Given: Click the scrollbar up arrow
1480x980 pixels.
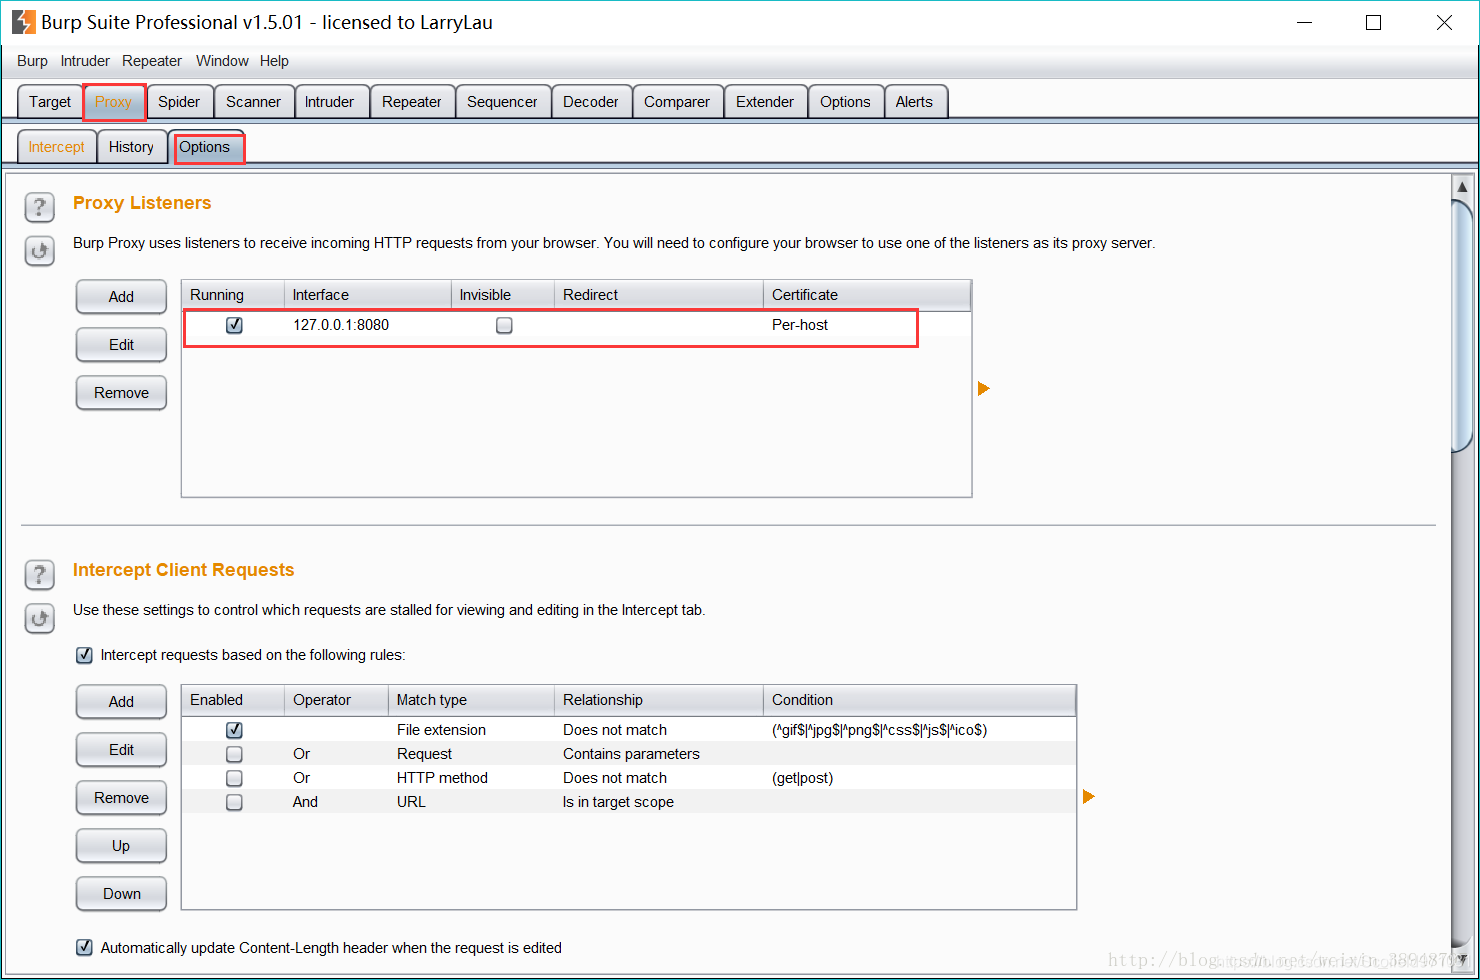Looking at the screenshot, I should pos(1462,186).
